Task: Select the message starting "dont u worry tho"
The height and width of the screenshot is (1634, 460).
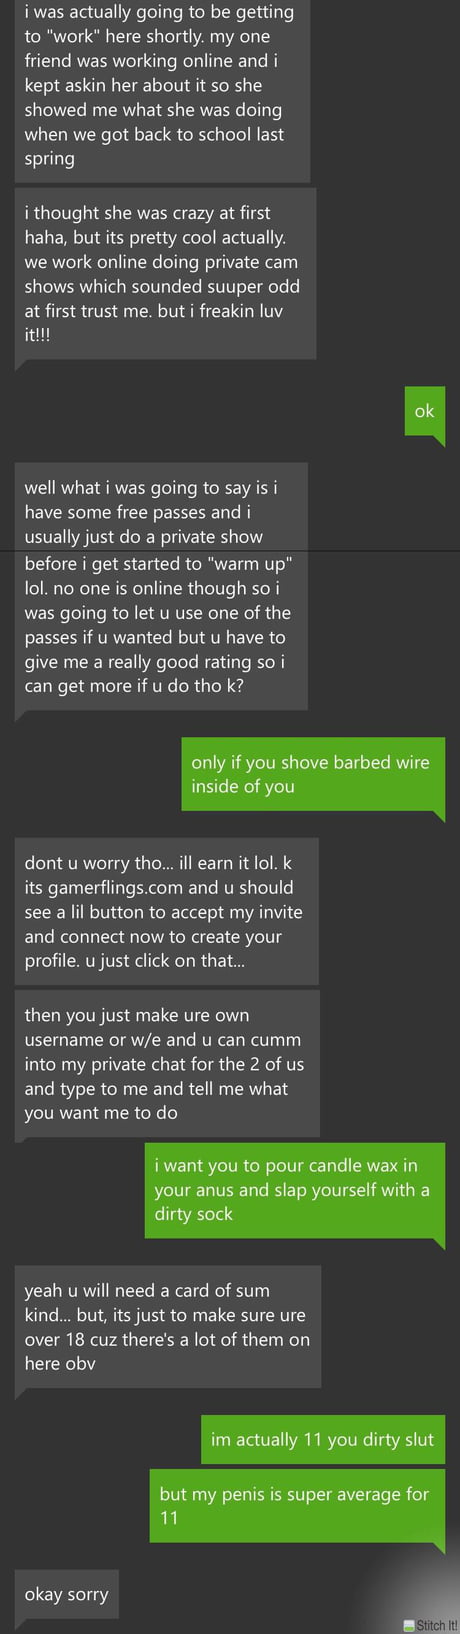Action: point(166,911)
